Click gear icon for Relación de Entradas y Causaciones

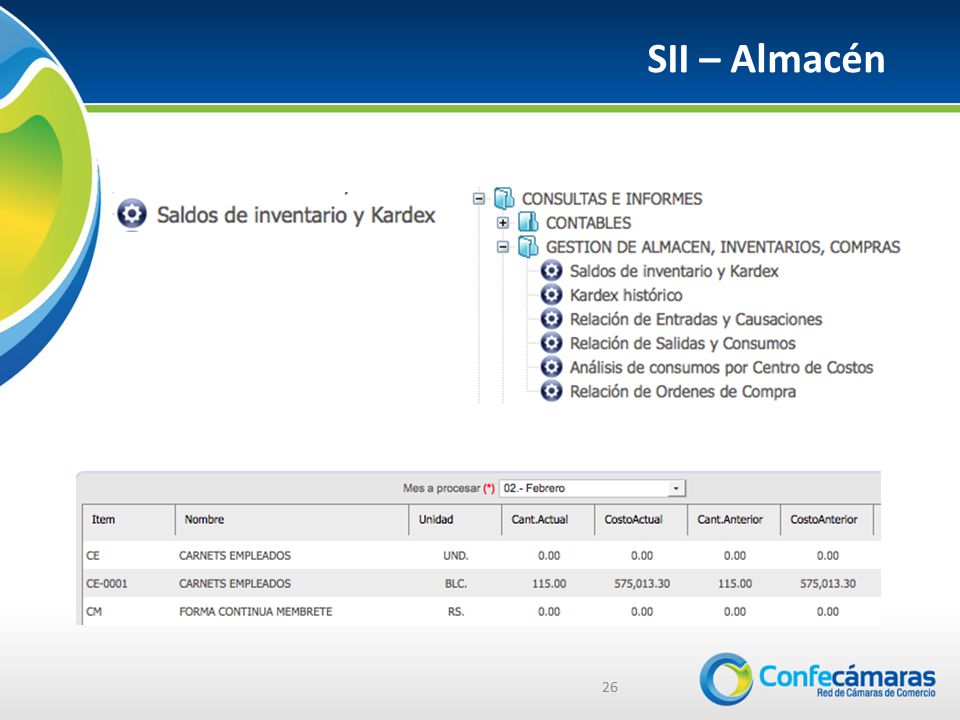click(551, 319)
